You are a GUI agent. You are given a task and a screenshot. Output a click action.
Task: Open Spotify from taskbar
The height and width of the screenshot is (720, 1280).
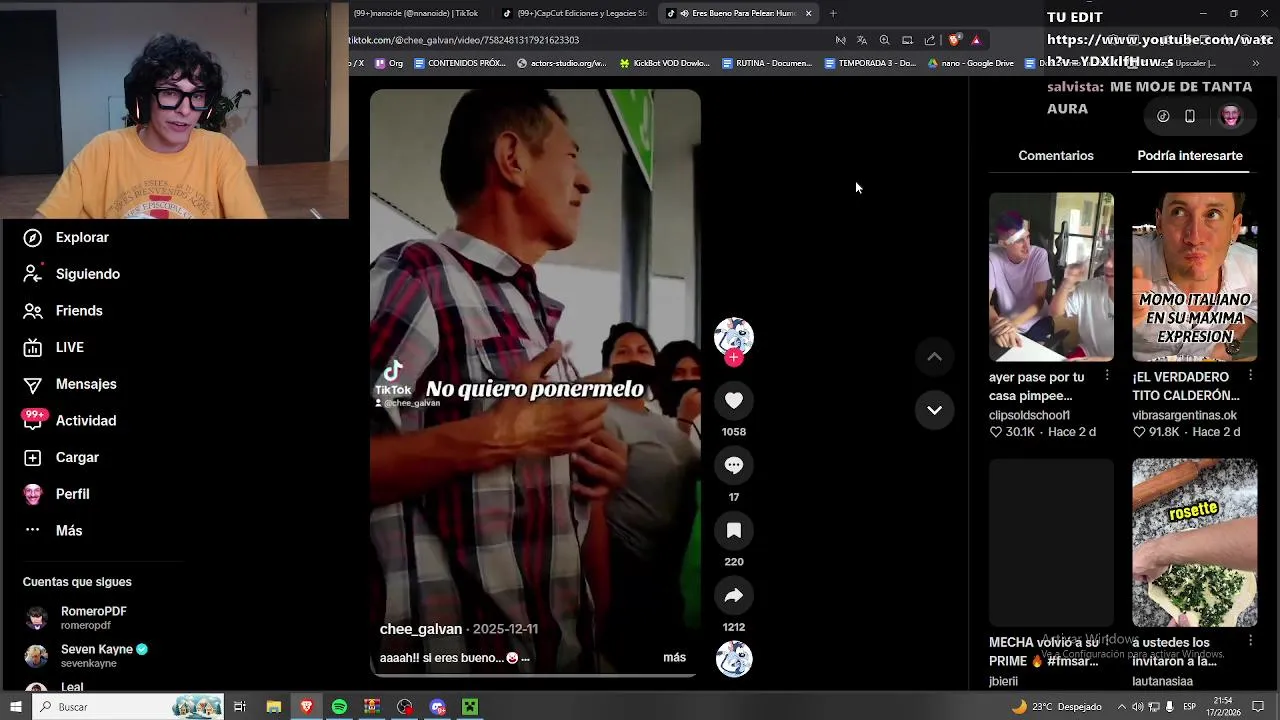pyautogui.click(x=339, y=707)
